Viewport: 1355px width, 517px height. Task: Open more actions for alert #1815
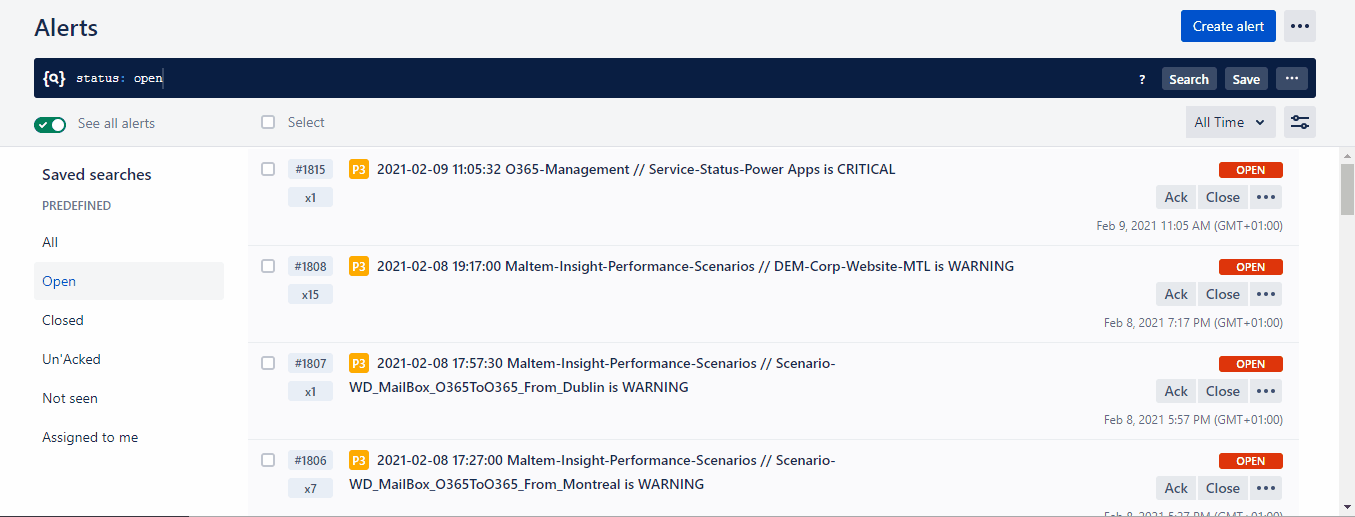(x=1266, y=197)
